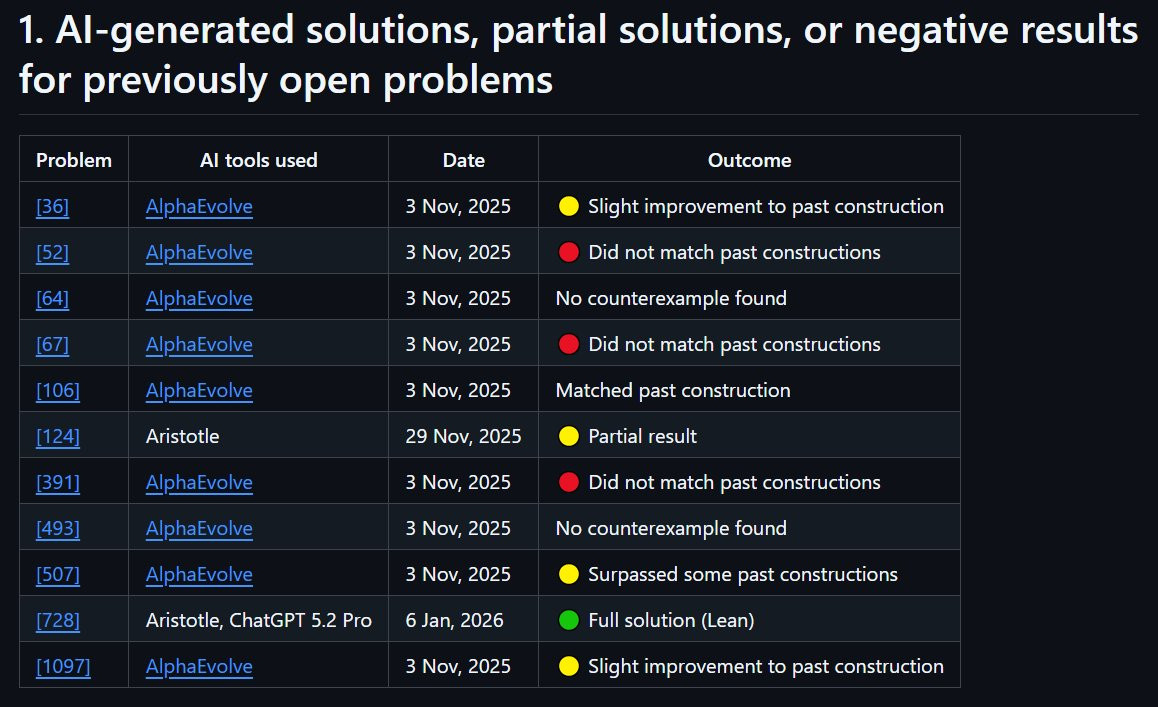Click the yellow circle beside Partial result

(x=569, y=436)
